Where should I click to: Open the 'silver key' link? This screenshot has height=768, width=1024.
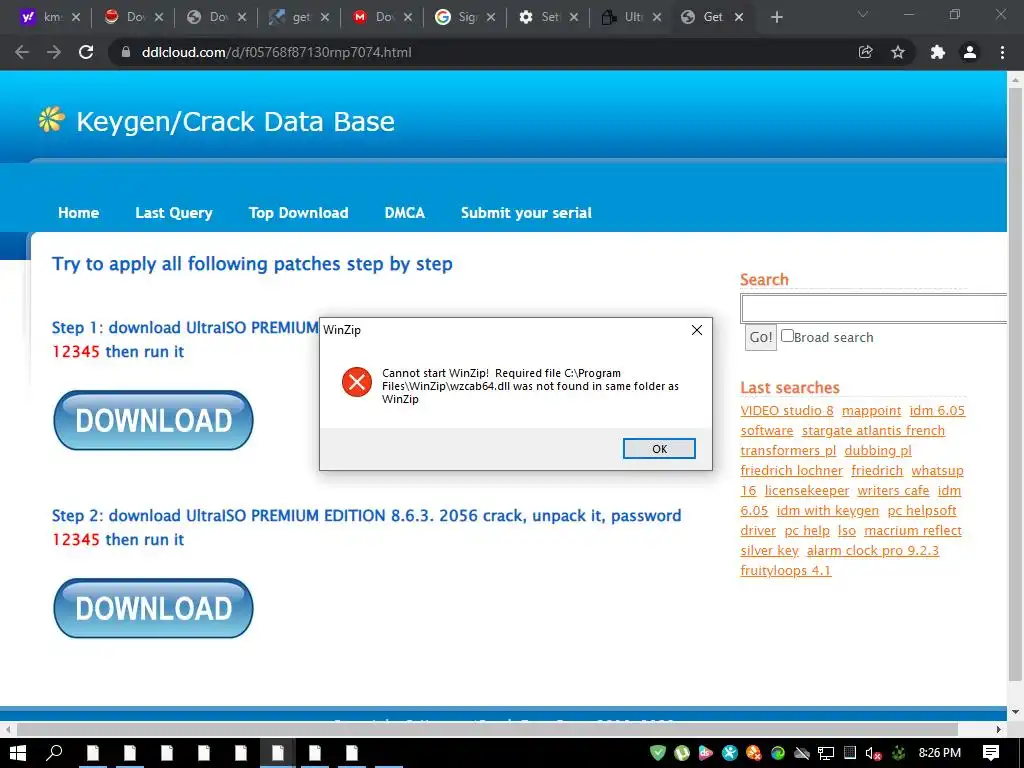tap(769, 551)
